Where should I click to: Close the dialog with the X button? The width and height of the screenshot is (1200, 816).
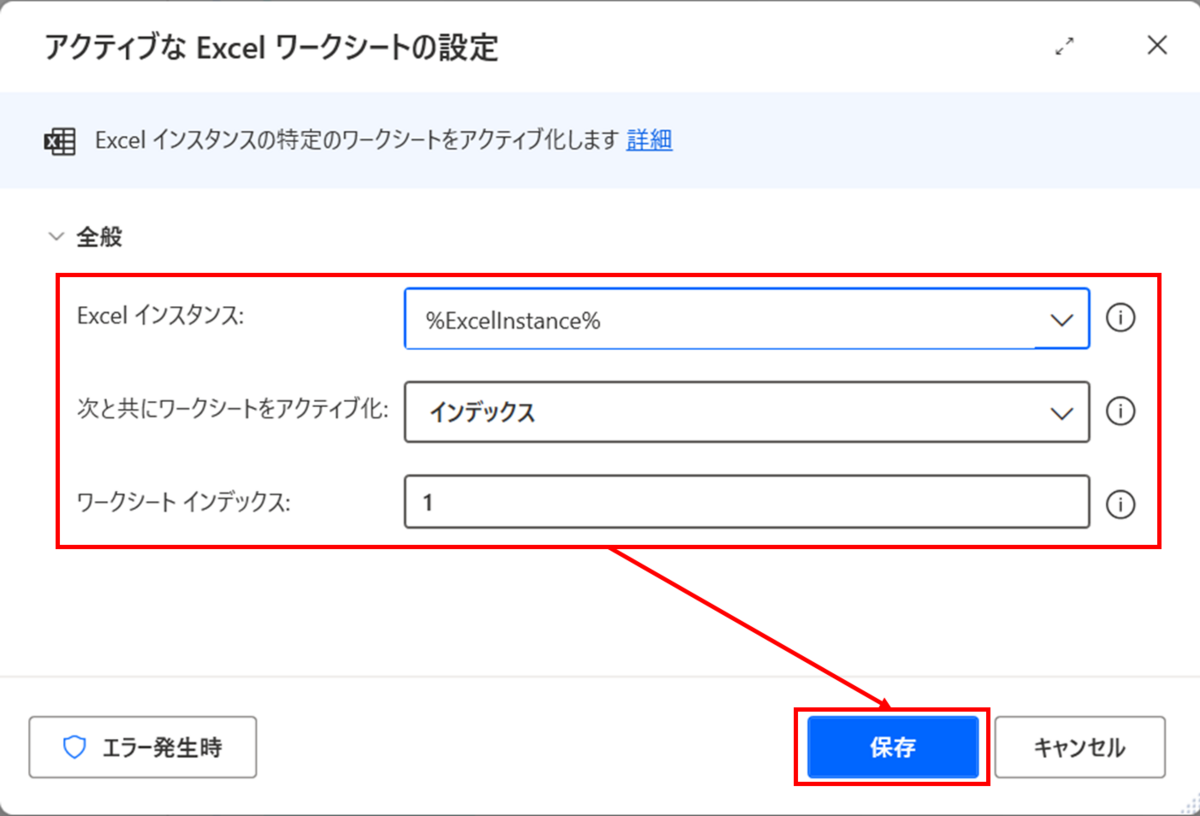coord(1157,45)
